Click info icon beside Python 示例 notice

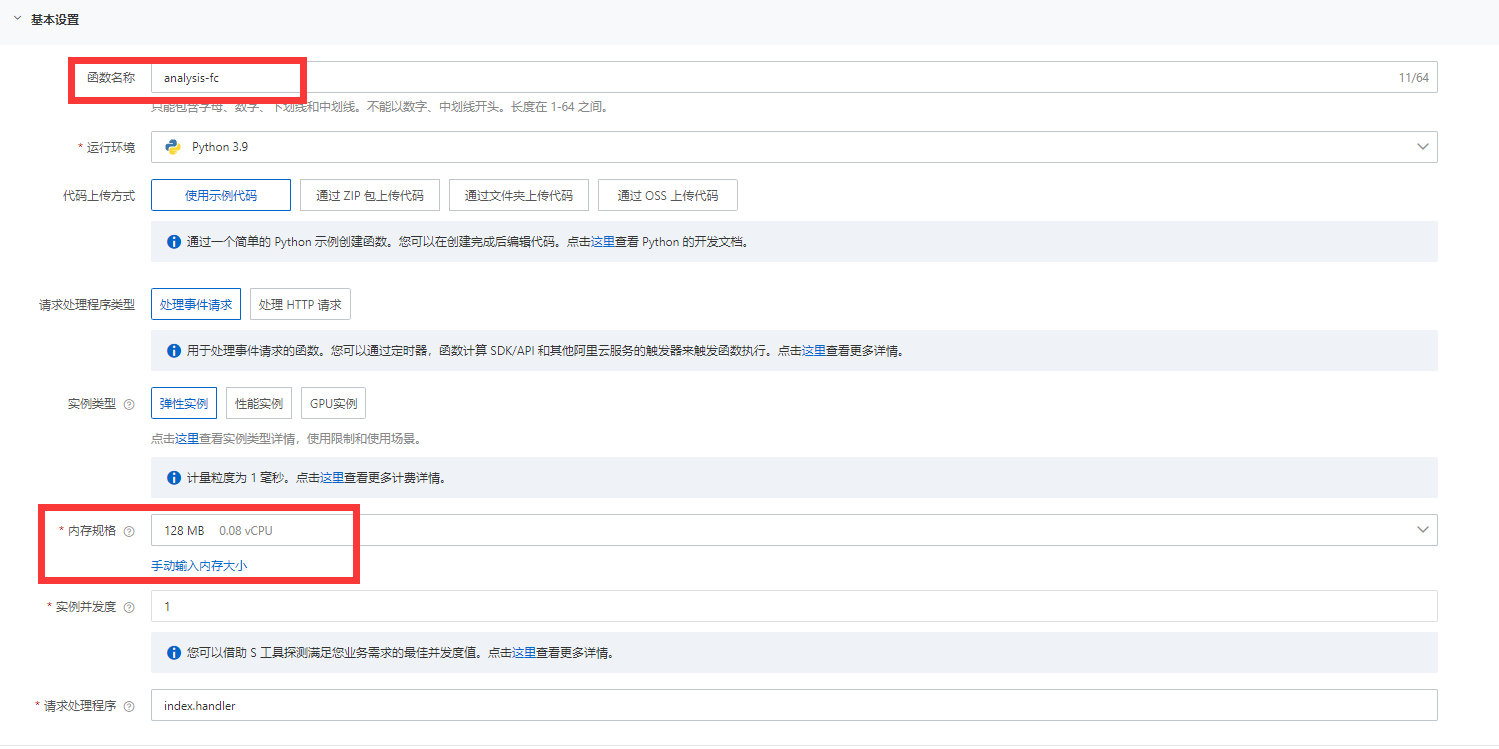click(174, 242)
